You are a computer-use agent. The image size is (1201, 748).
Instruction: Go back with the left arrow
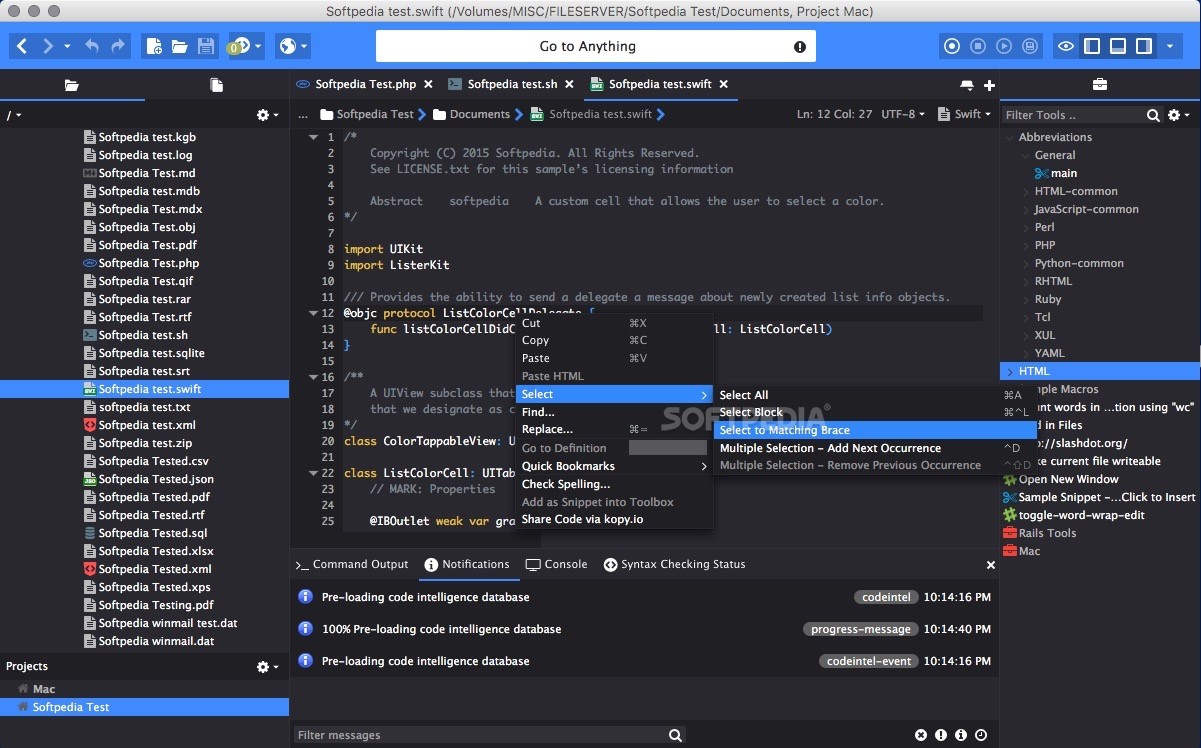point(22,46)
